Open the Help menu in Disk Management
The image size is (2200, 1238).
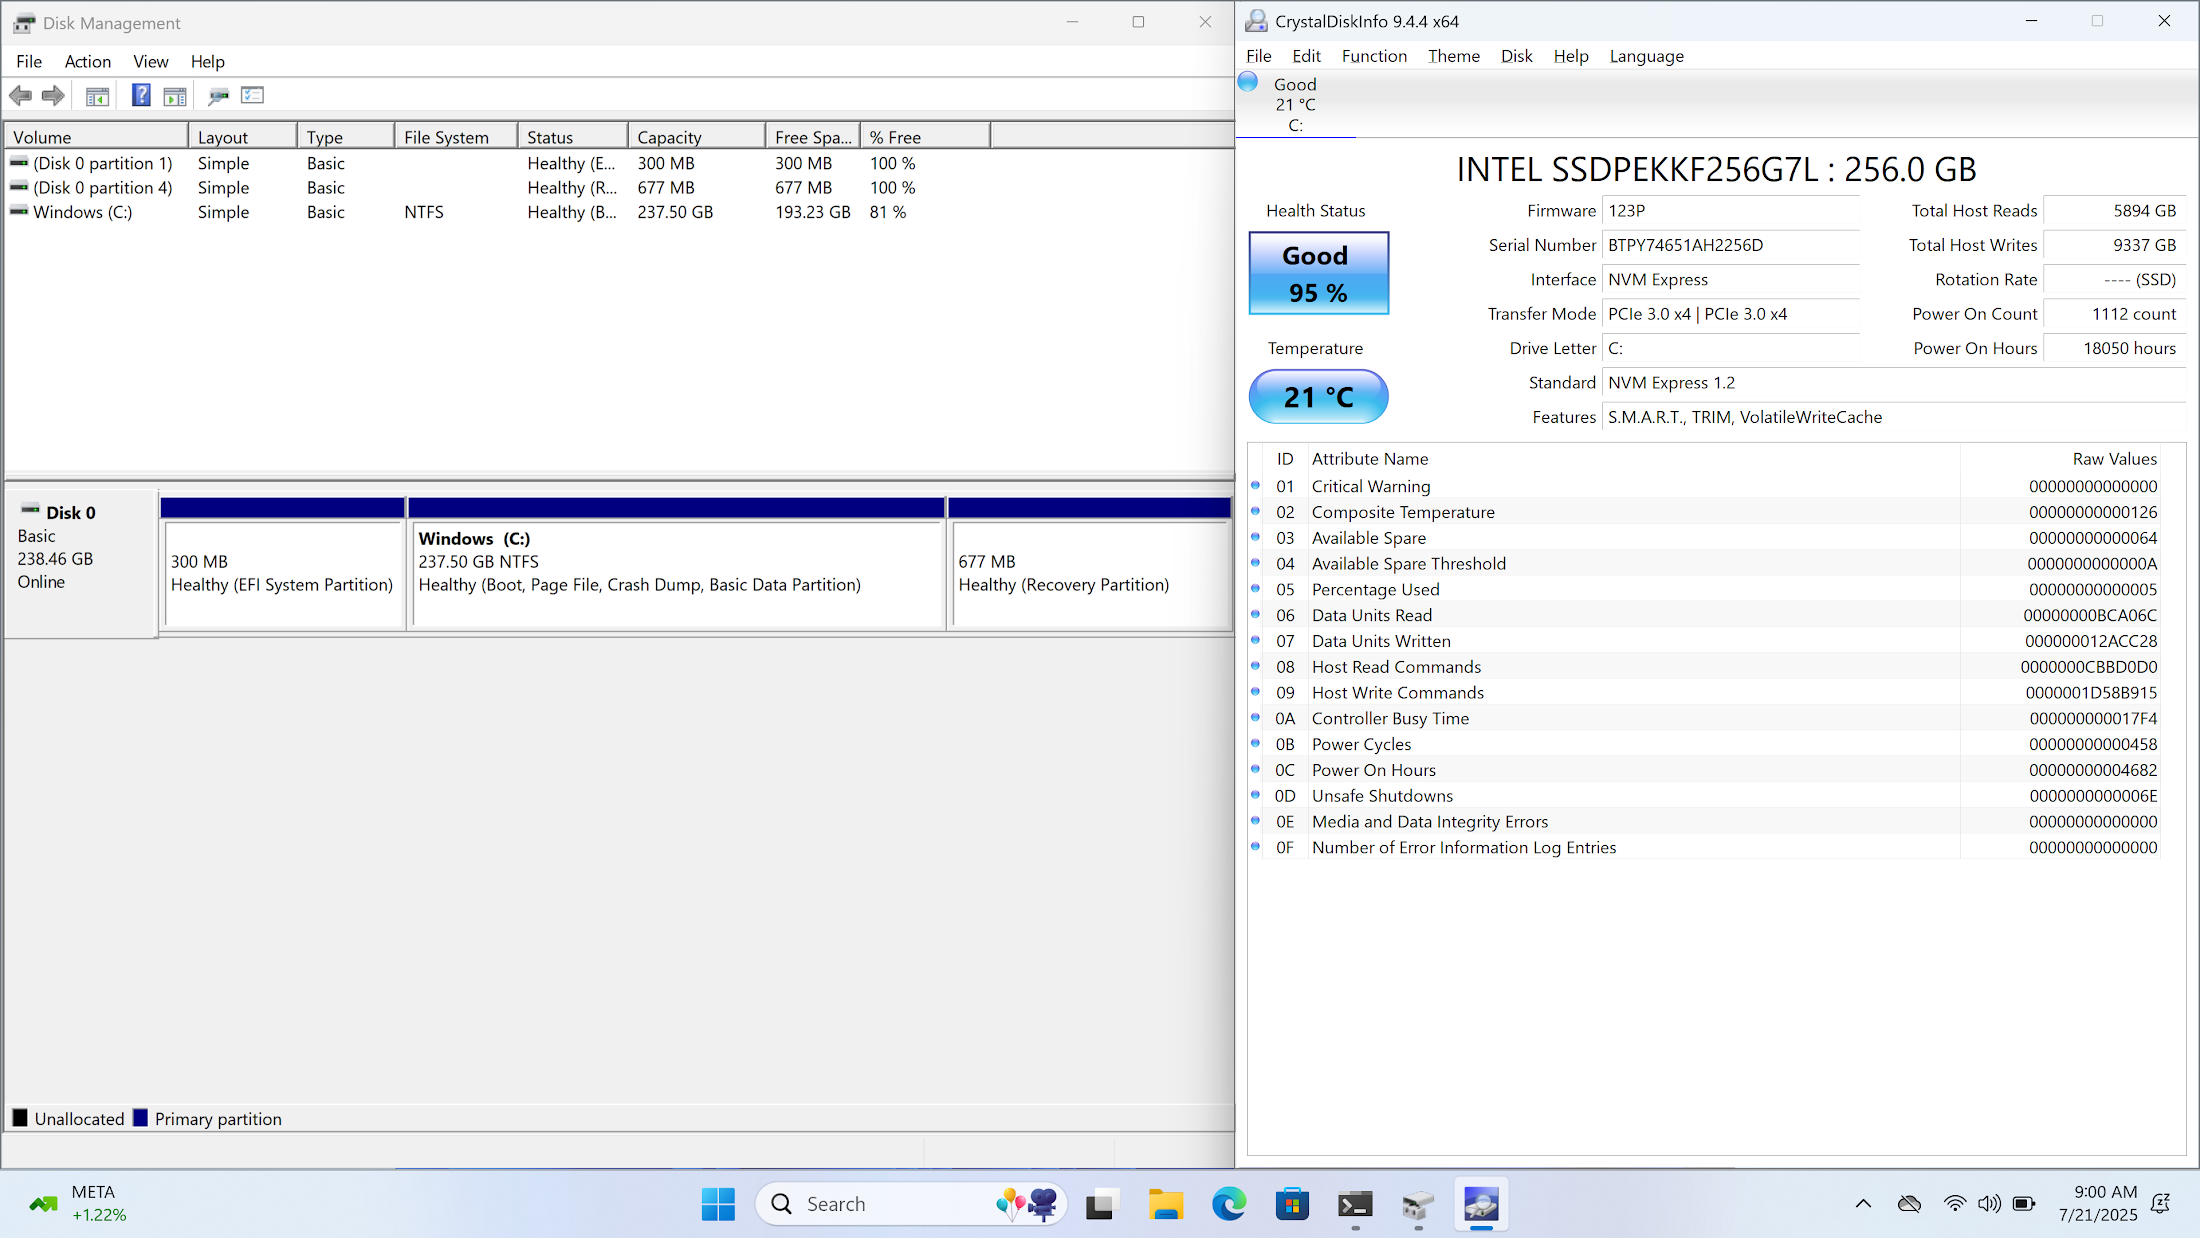click(x=208, y=61)
